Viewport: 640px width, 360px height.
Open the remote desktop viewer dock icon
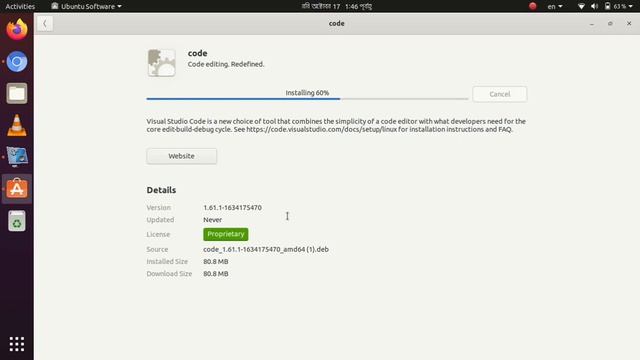tap(17, 157)
